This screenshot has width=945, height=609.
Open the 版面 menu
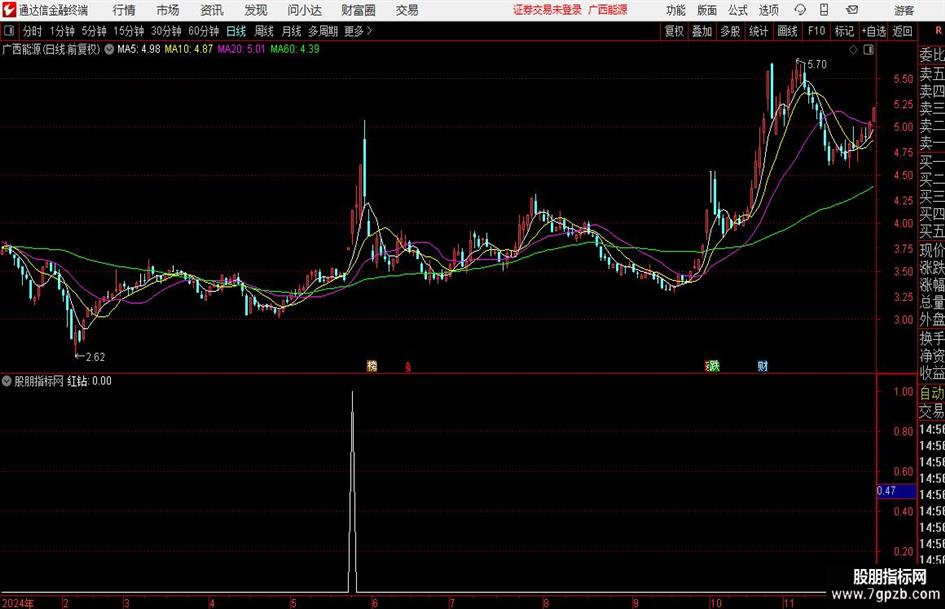tap(706, 10)
